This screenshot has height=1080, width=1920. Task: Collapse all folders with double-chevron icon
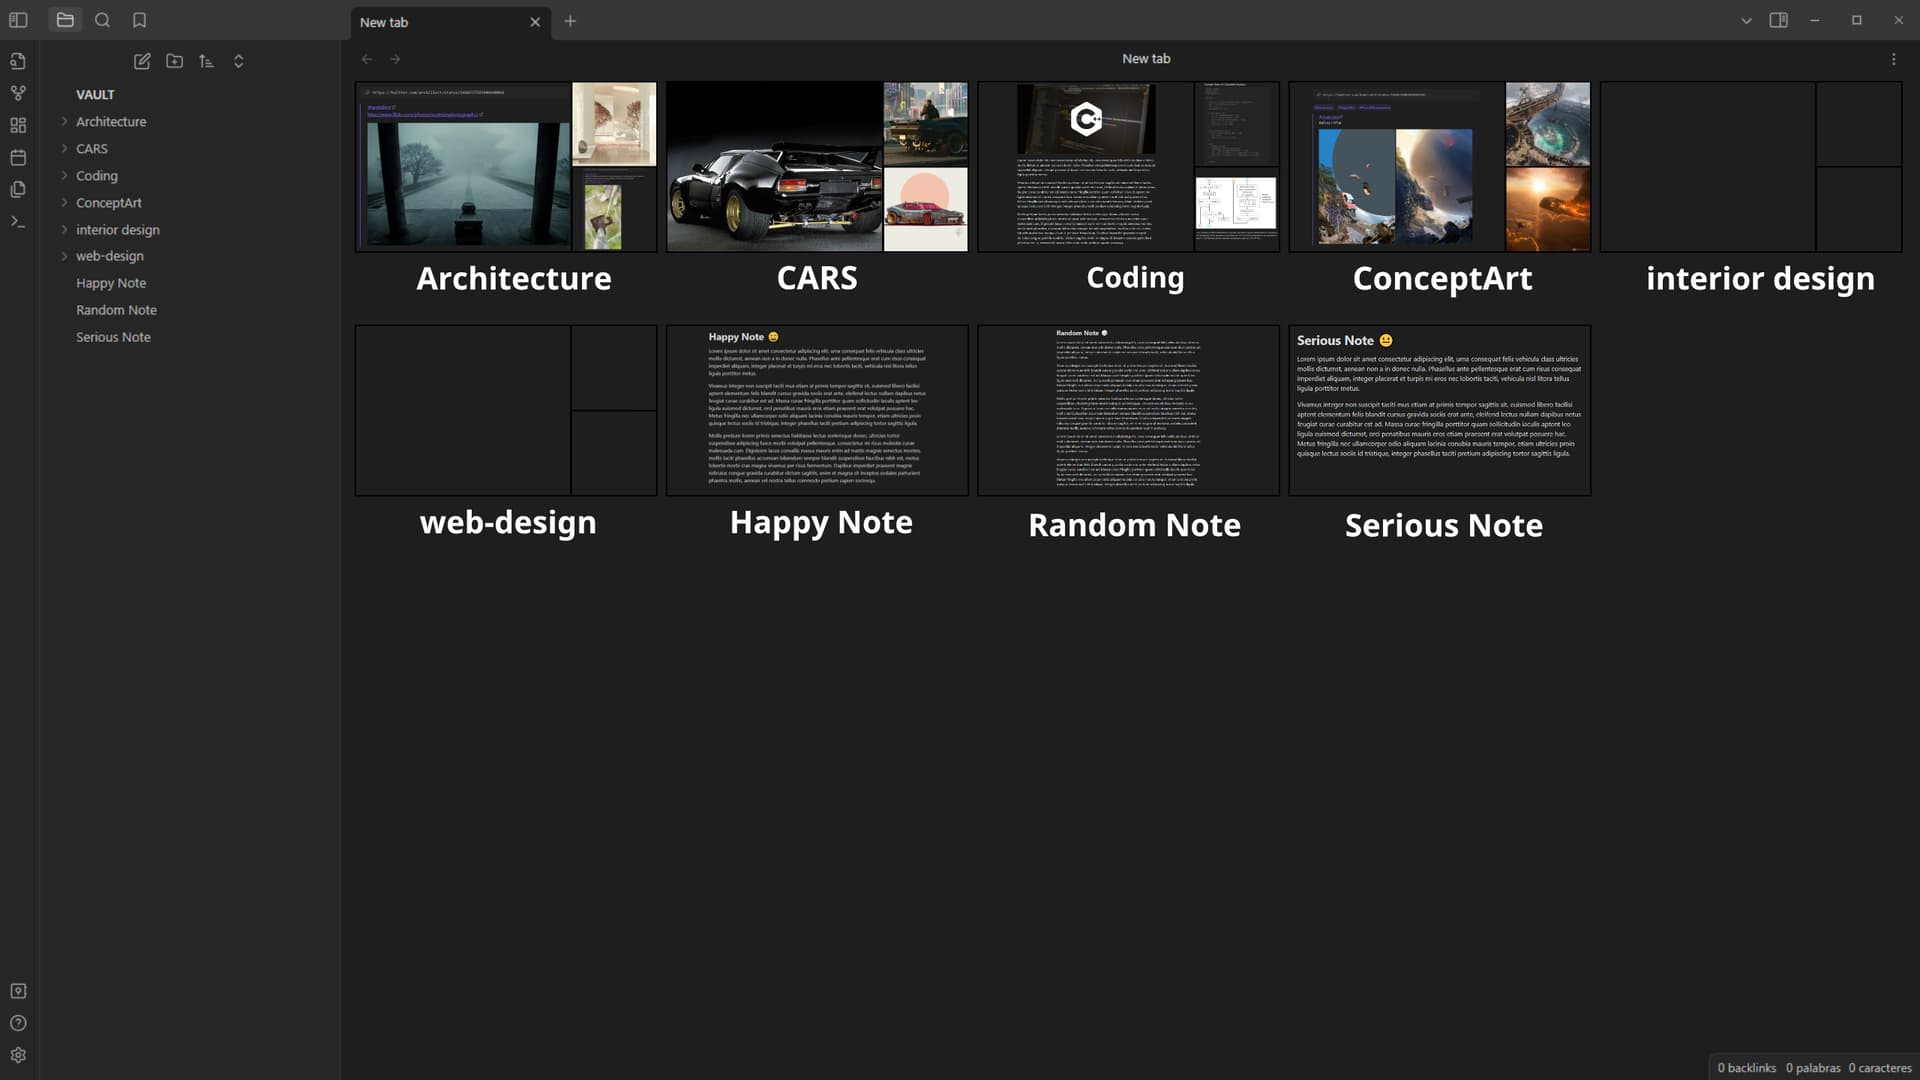tap(239, 61)
